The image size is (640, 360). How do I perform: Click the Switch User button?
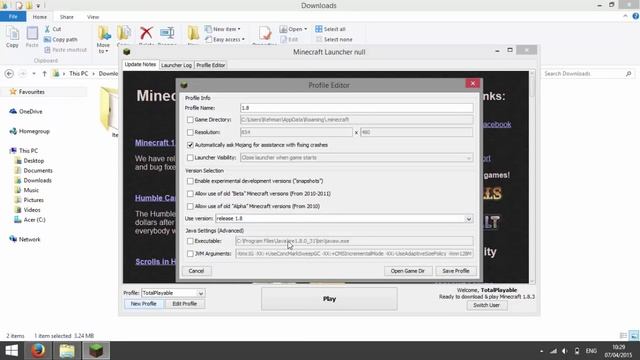click(487, 305)
